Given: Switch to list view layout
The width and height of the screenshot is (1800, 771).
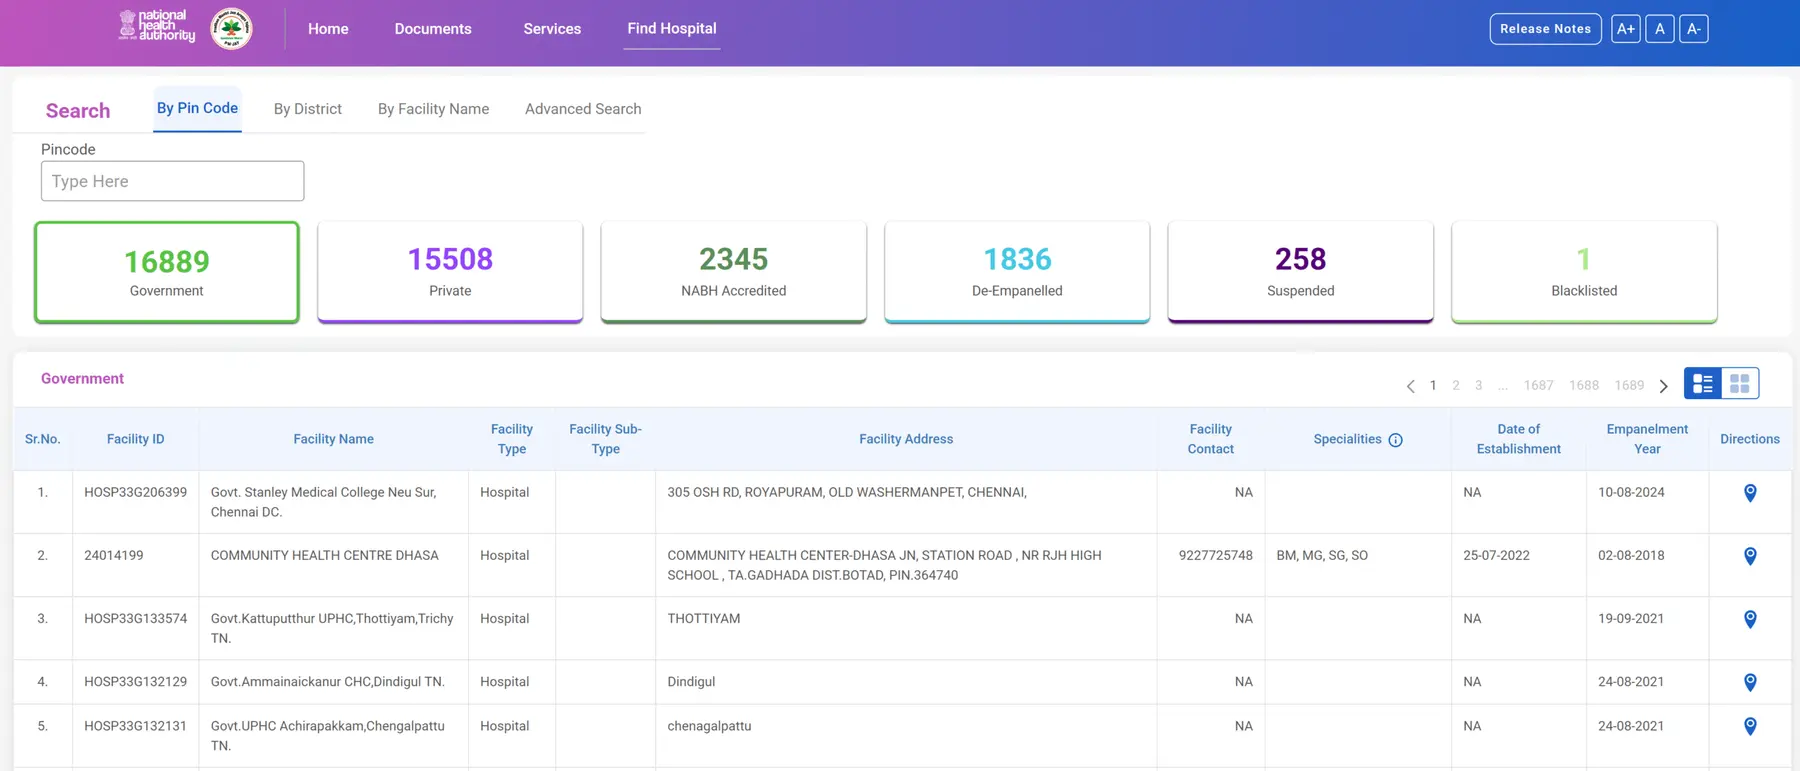Looking at the screenshot, I should coord(1702,384).
